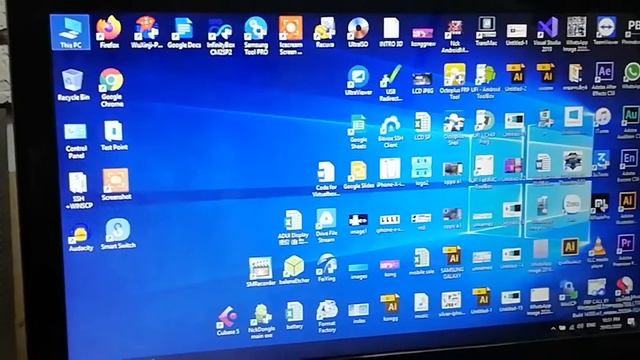The height and width of the screenshot is (360, 640).
Task: Launch Firefox from the desktop
Action: (x=109, y=32)
